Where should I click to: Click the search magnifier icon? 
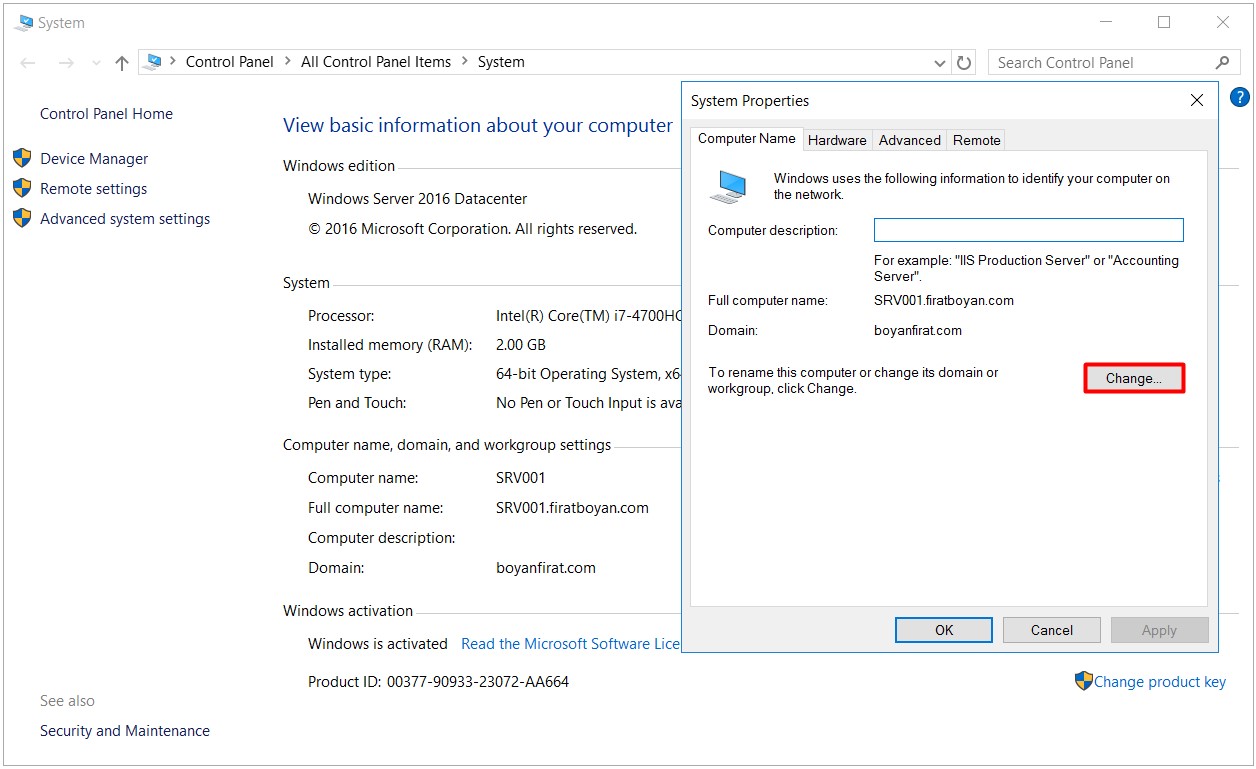click(x=1222, y=62)
